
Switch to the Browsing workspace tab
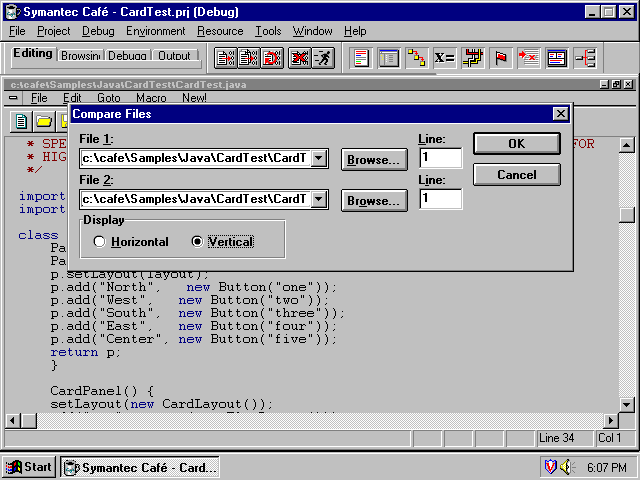pos(80,56)
